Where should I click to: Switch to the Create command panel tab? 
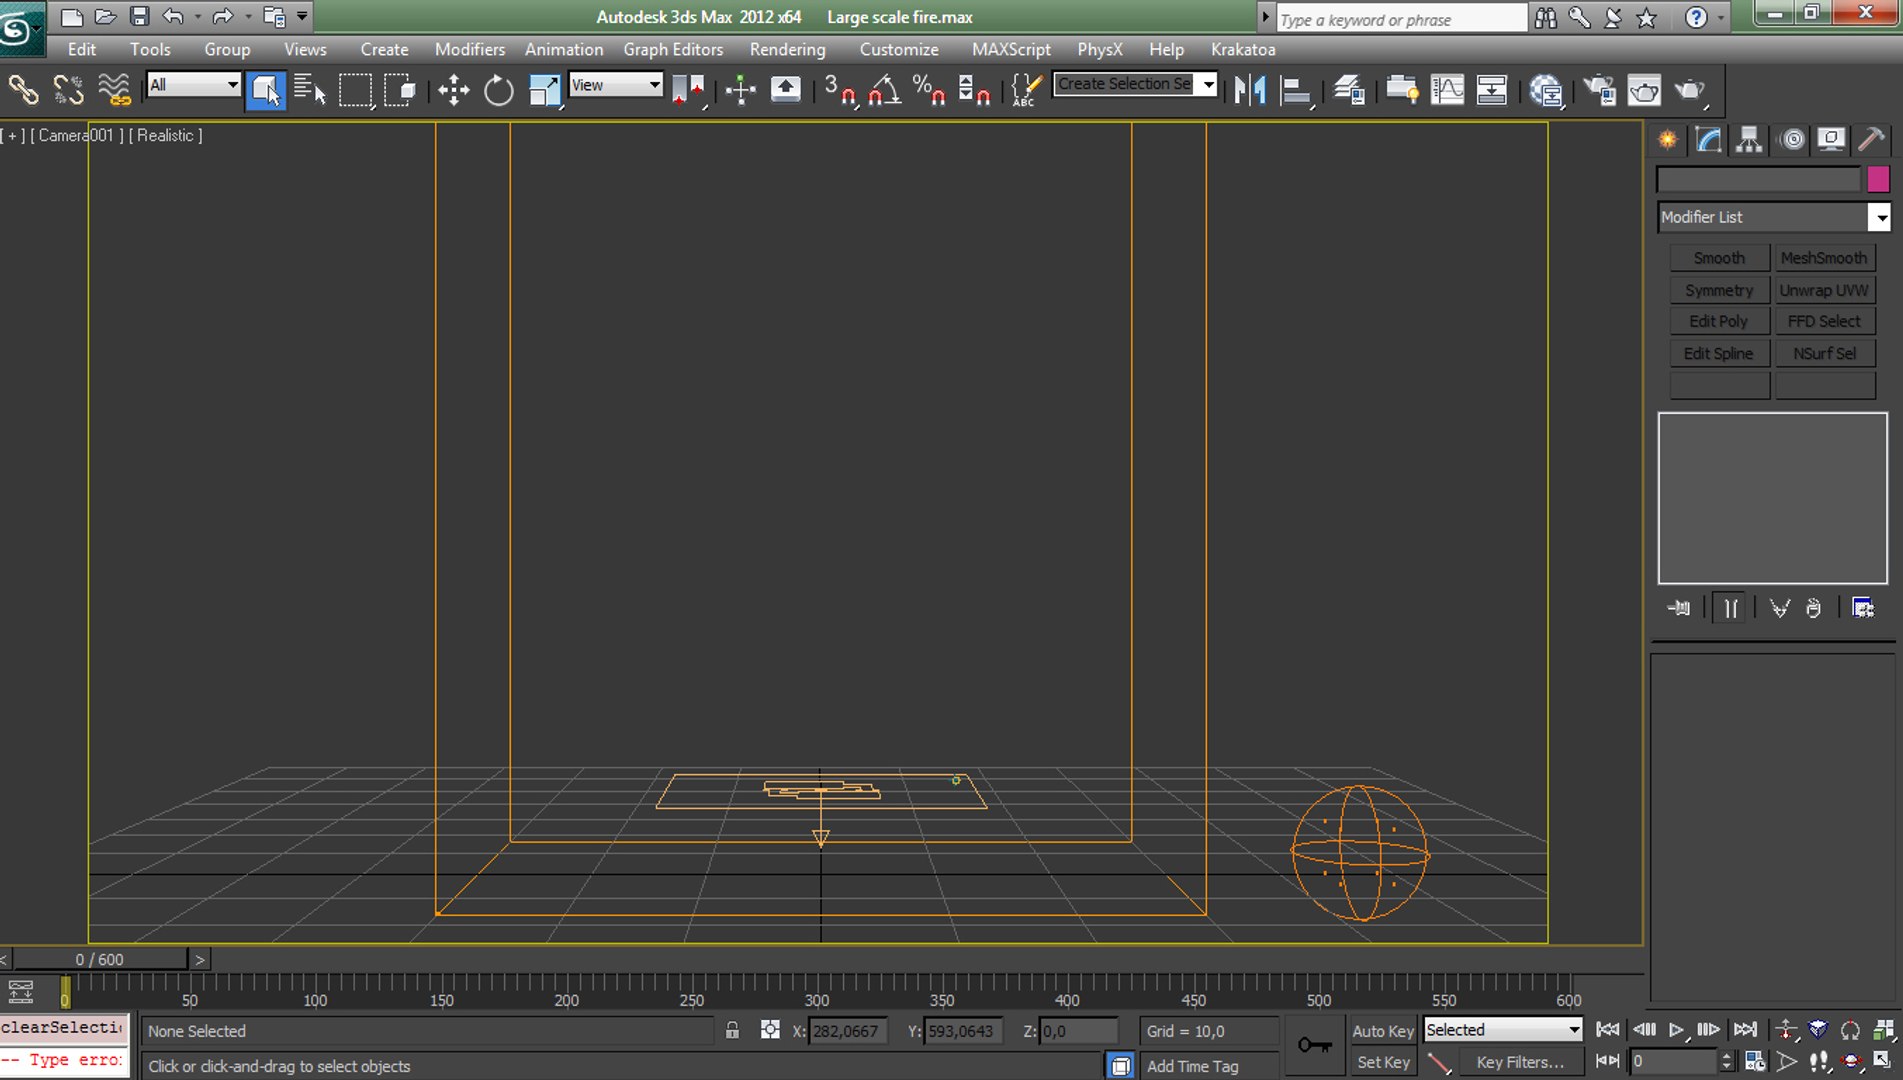[x=1668, y=140]
